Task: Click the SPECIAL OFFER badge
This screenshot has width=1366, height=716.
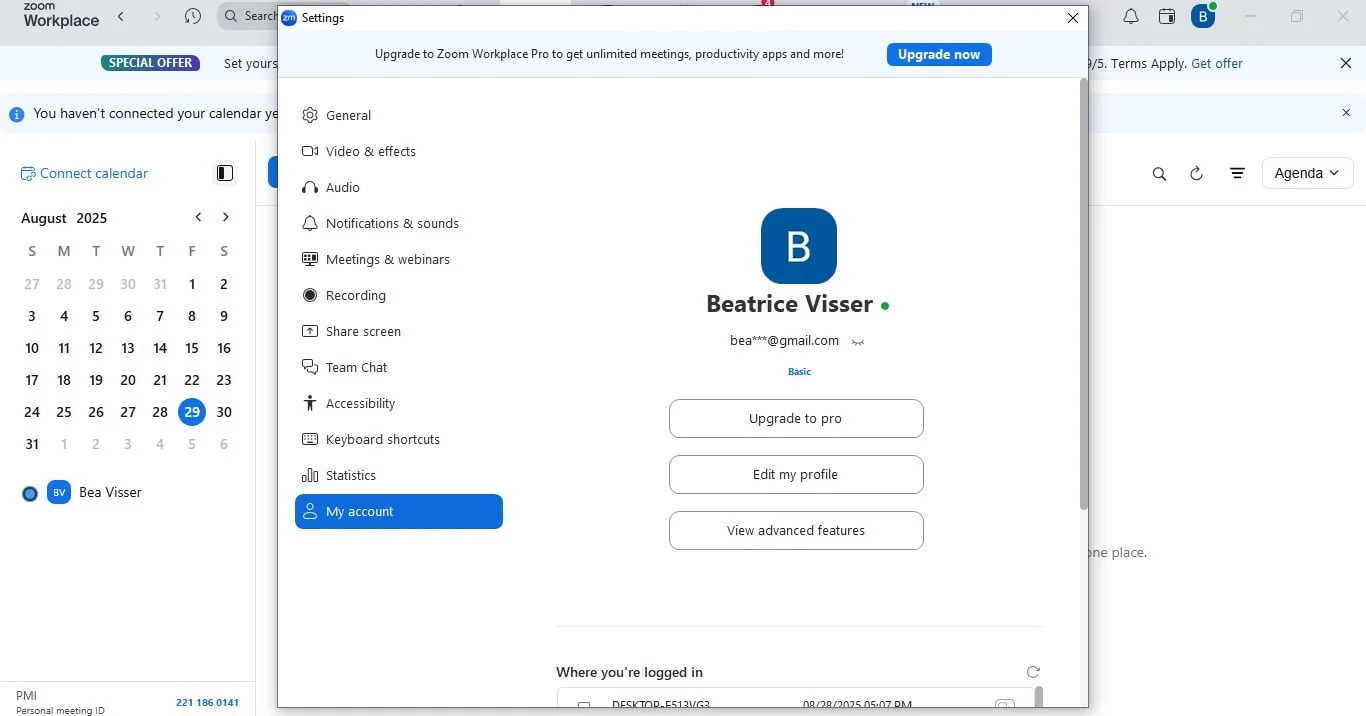Action: pyautogui.click(x=151, y=63)
